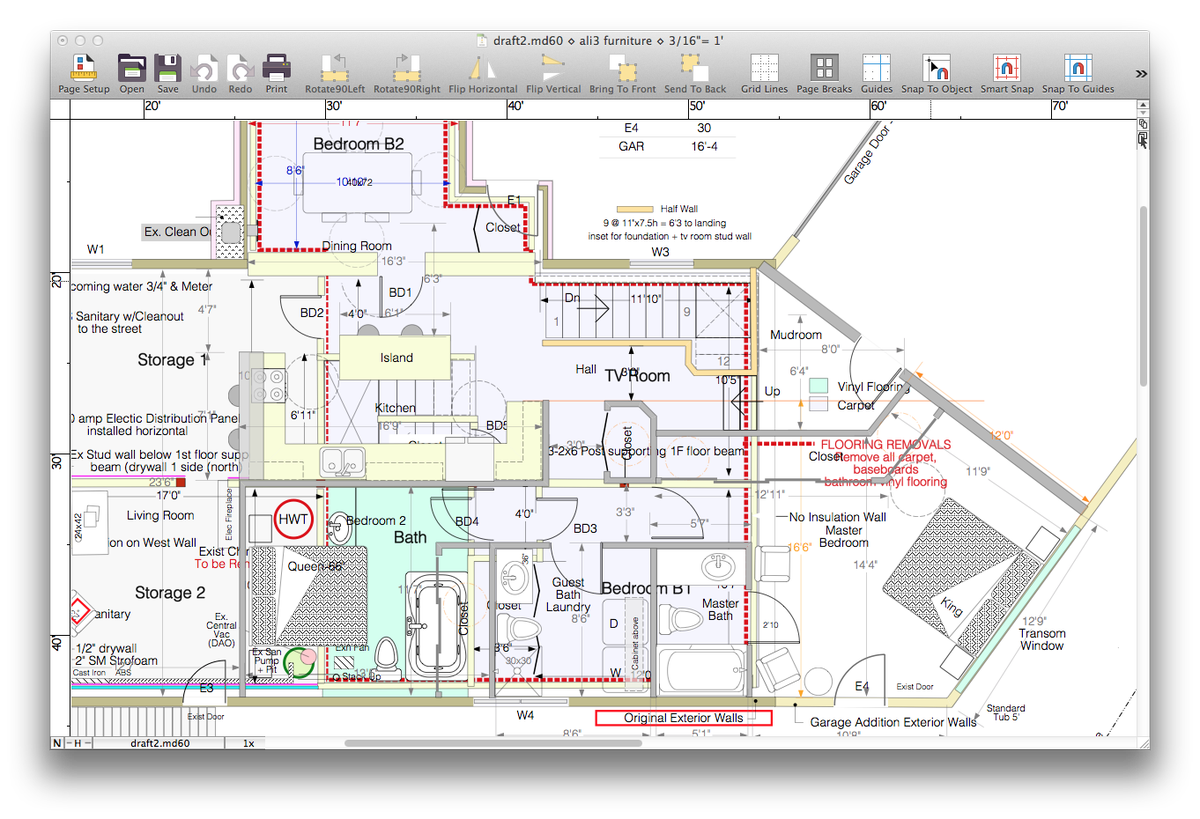Viewport: 1200px width, 819px height.
Task: Select the Island shape in the kitchen
Action: pos(396,357)
